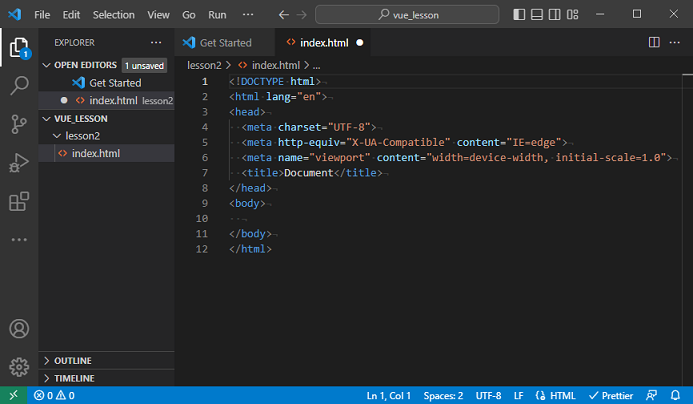Image resolution: width=693 pixels, height=404 pixels.
Task: Open the Explorer view in activity bar
Action: coord(19,48)
